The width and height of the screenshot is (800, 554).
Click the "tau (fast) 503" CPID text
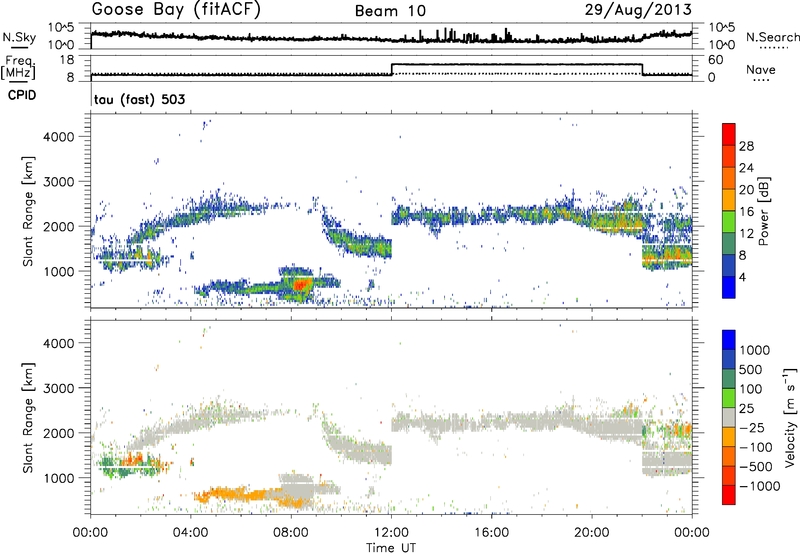click(139, 99)
